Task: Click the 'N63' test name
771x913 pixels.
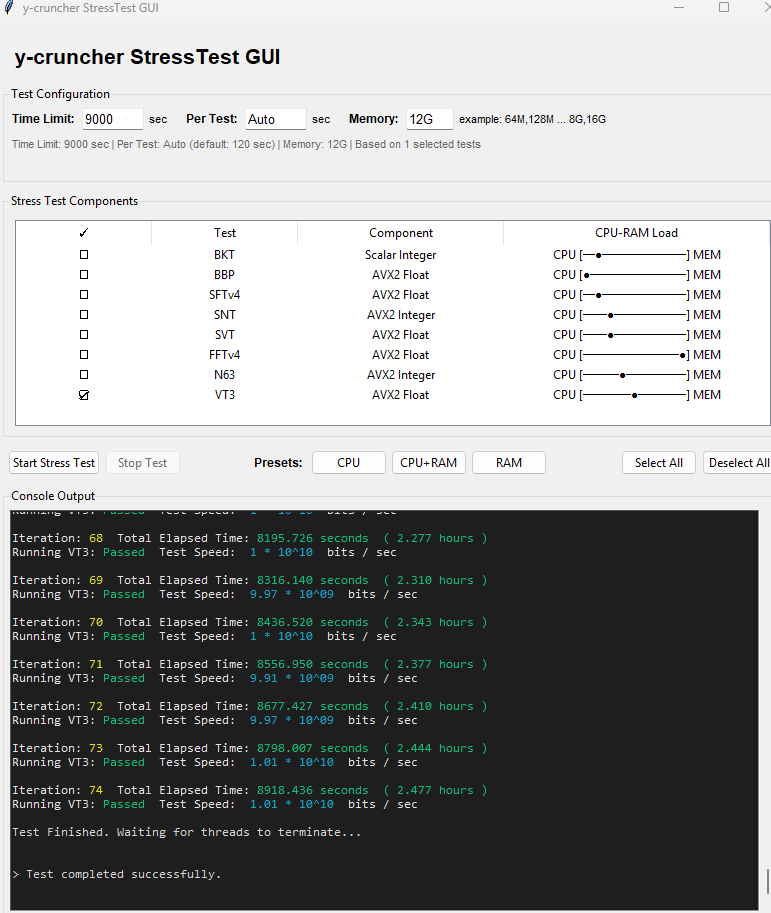Action: [x=225, y=375]
